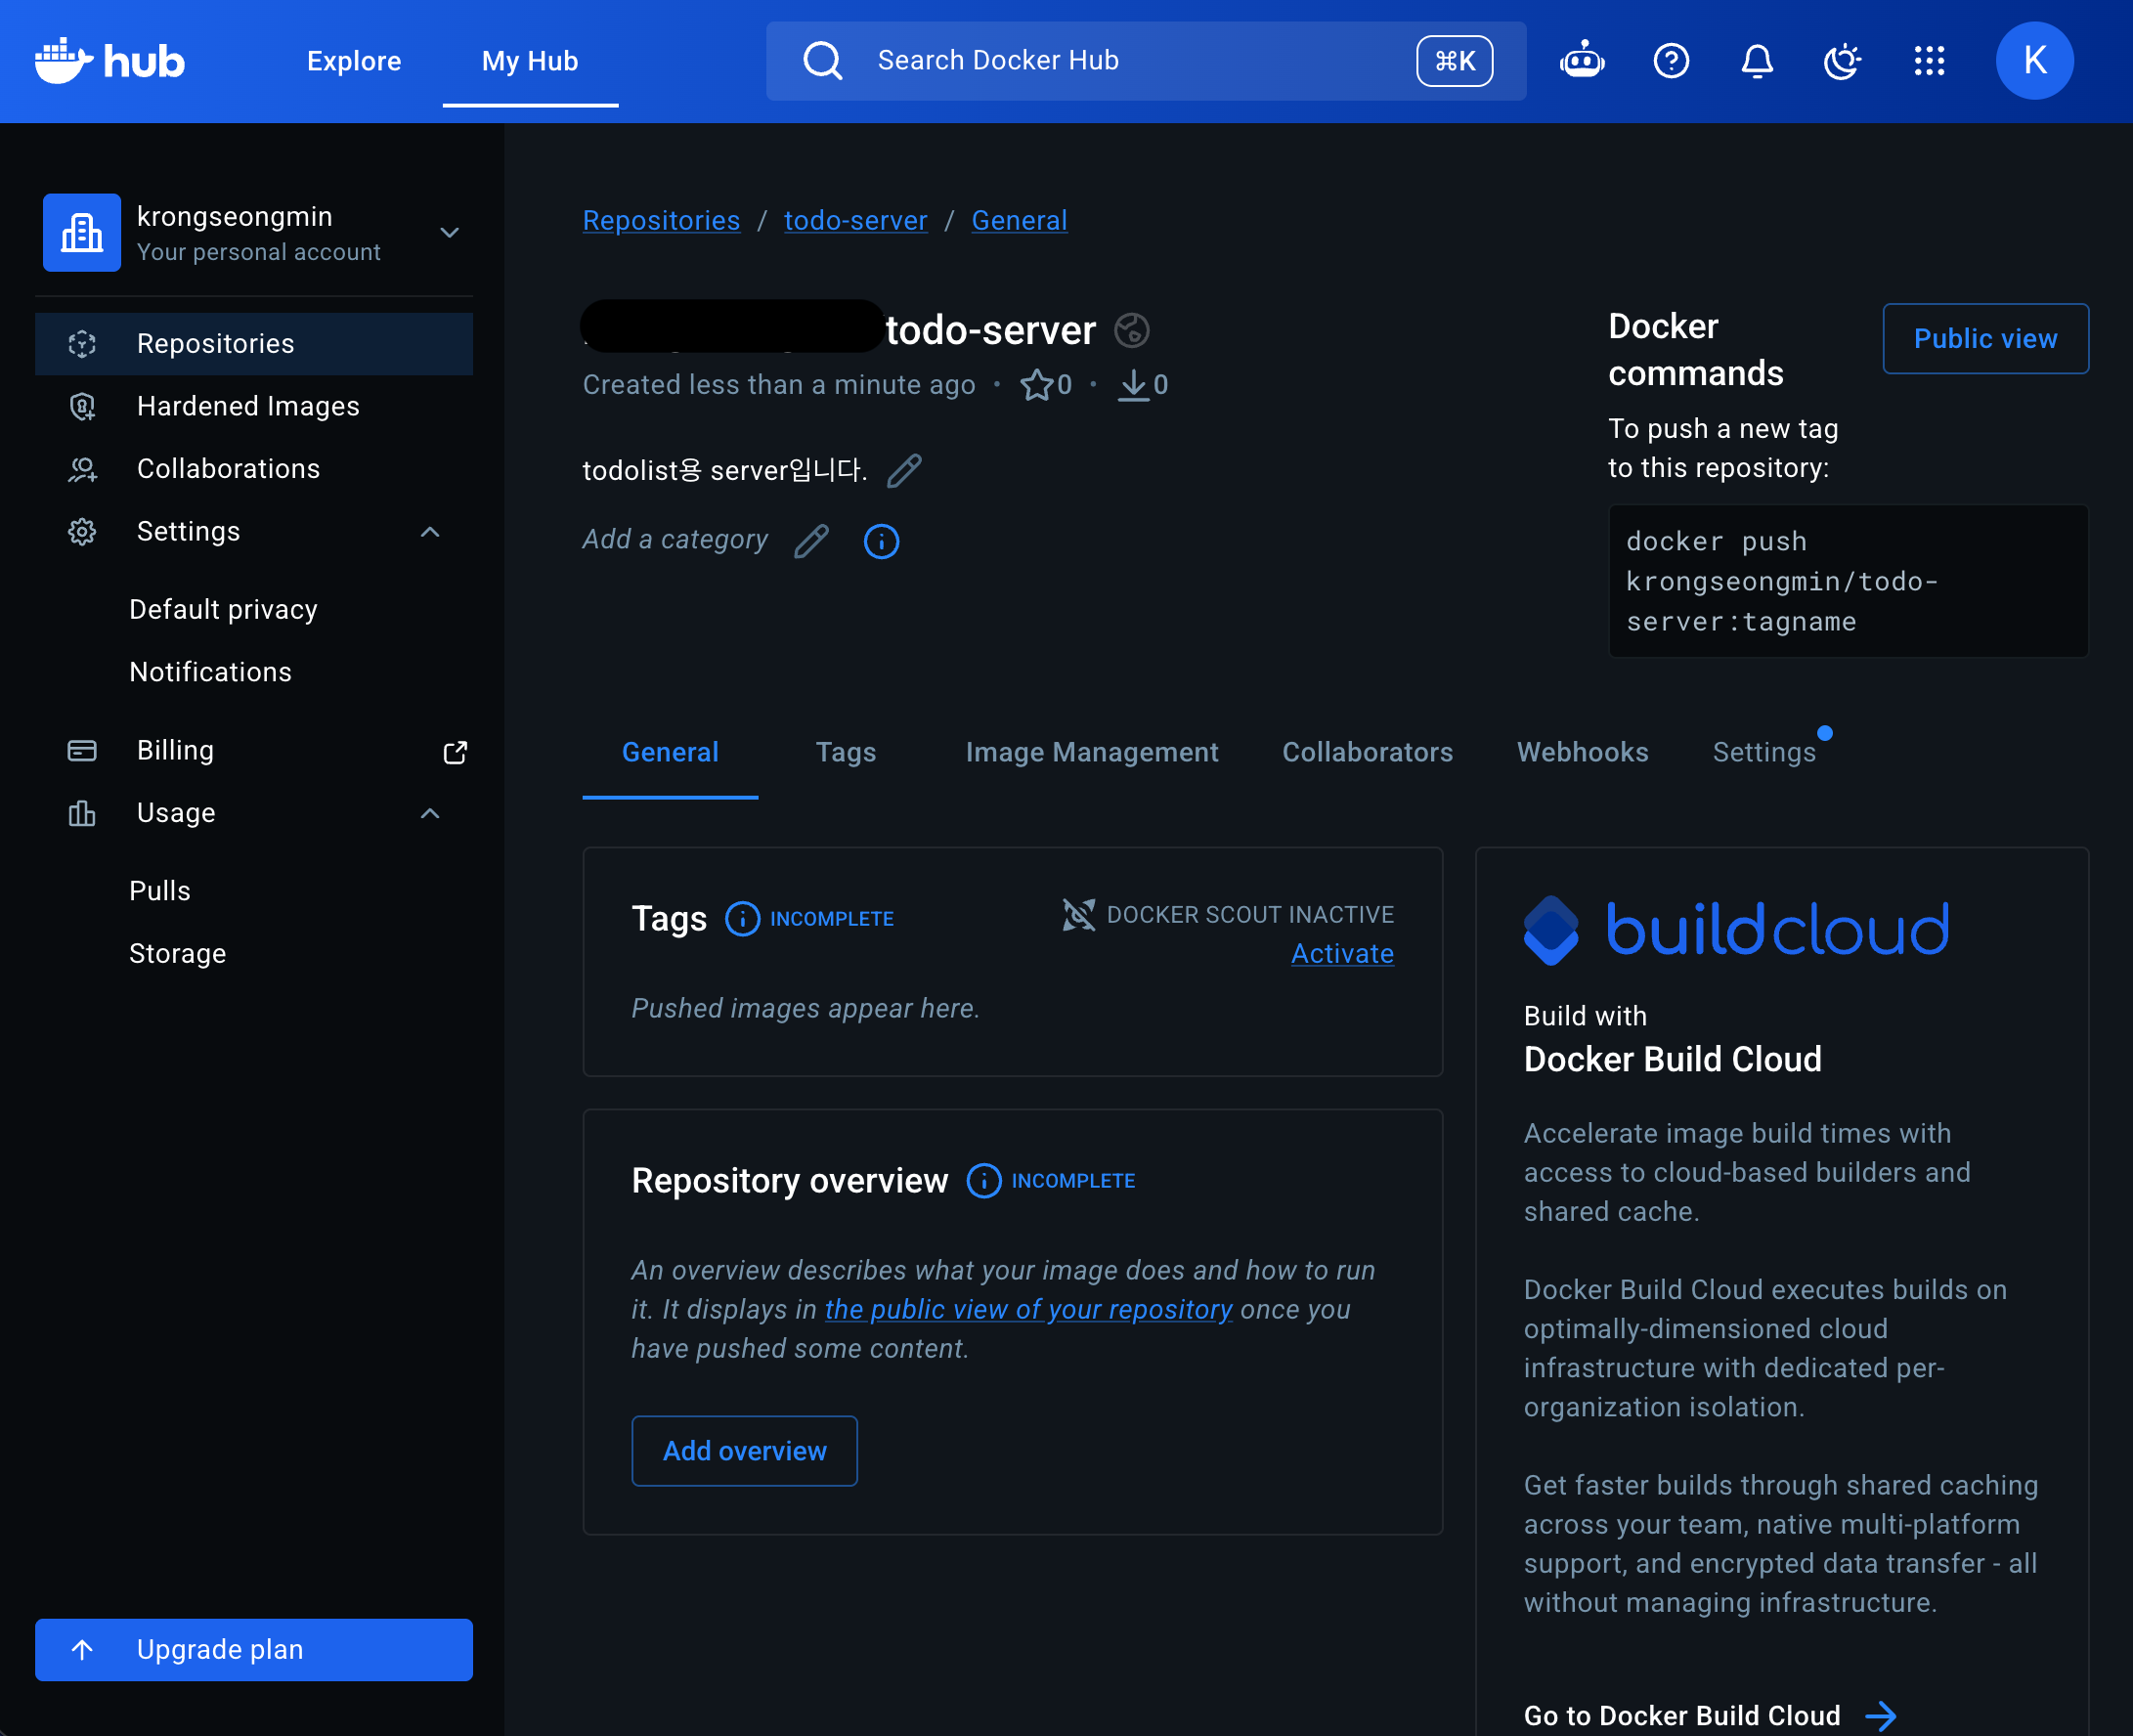Collapse the Settings section chevron
The image size is (2133, 1736).
(430, 532)
